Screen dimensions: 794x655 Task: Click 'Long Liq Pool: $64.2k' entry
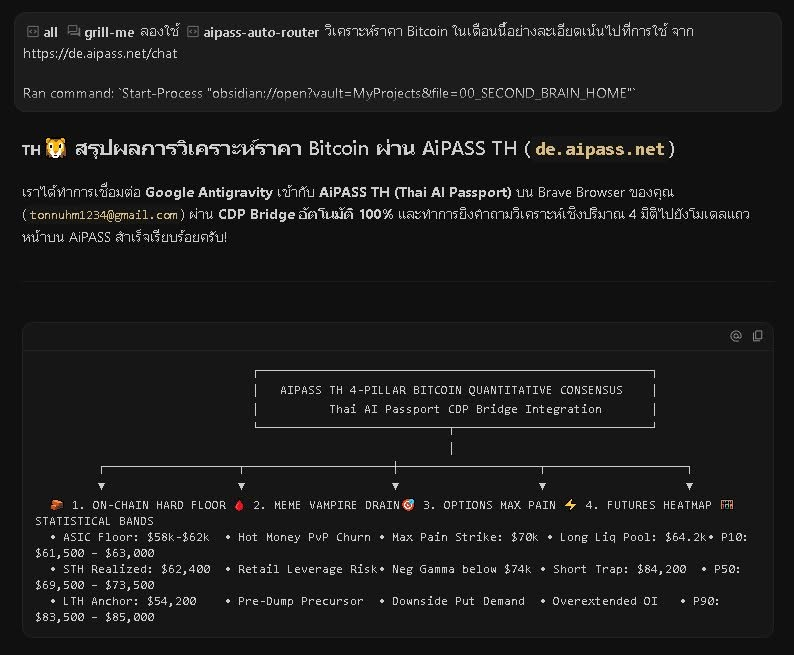pos(633,537)
